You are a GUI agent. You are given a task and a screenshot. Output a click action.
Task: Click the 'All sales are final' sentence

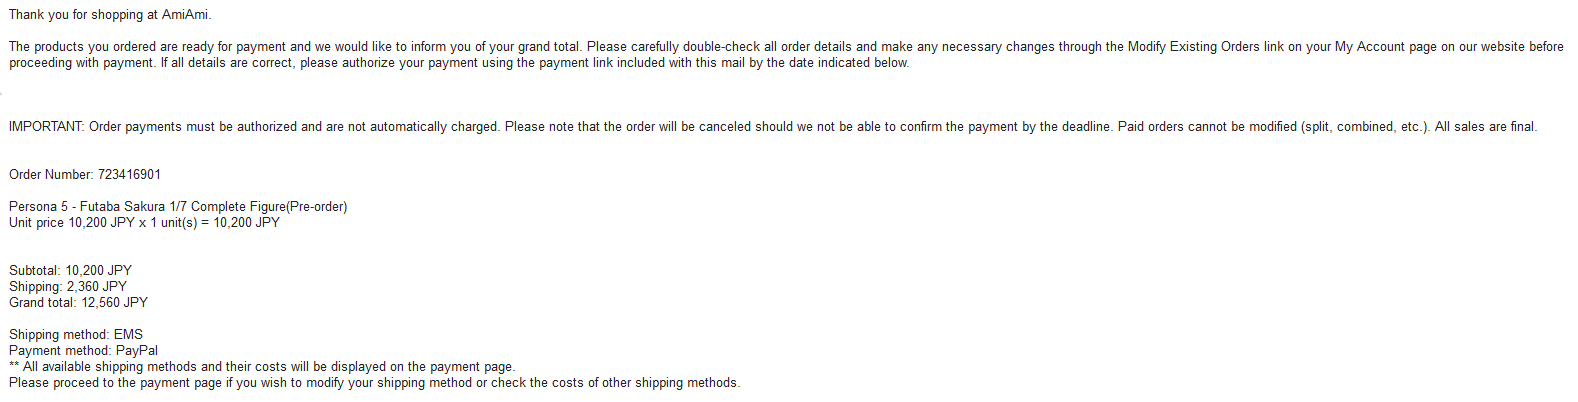1485,127
